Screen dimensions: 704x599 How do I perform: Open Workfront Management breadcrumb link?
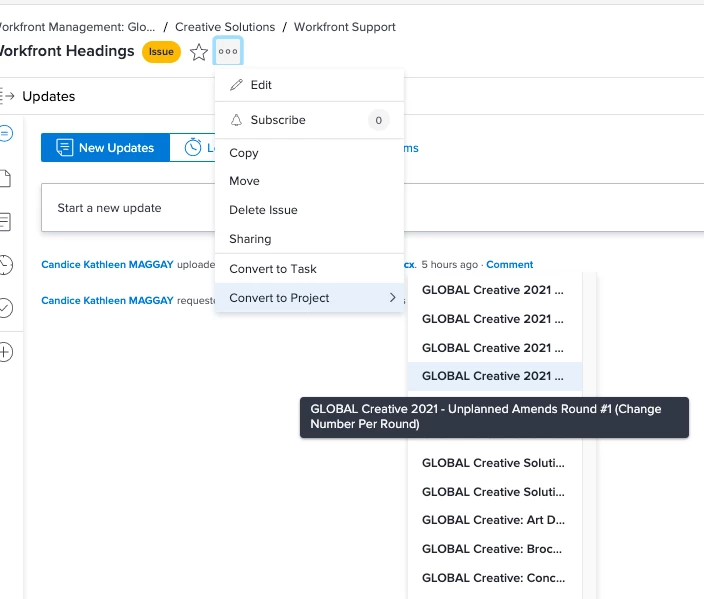[x=77, y=27]
